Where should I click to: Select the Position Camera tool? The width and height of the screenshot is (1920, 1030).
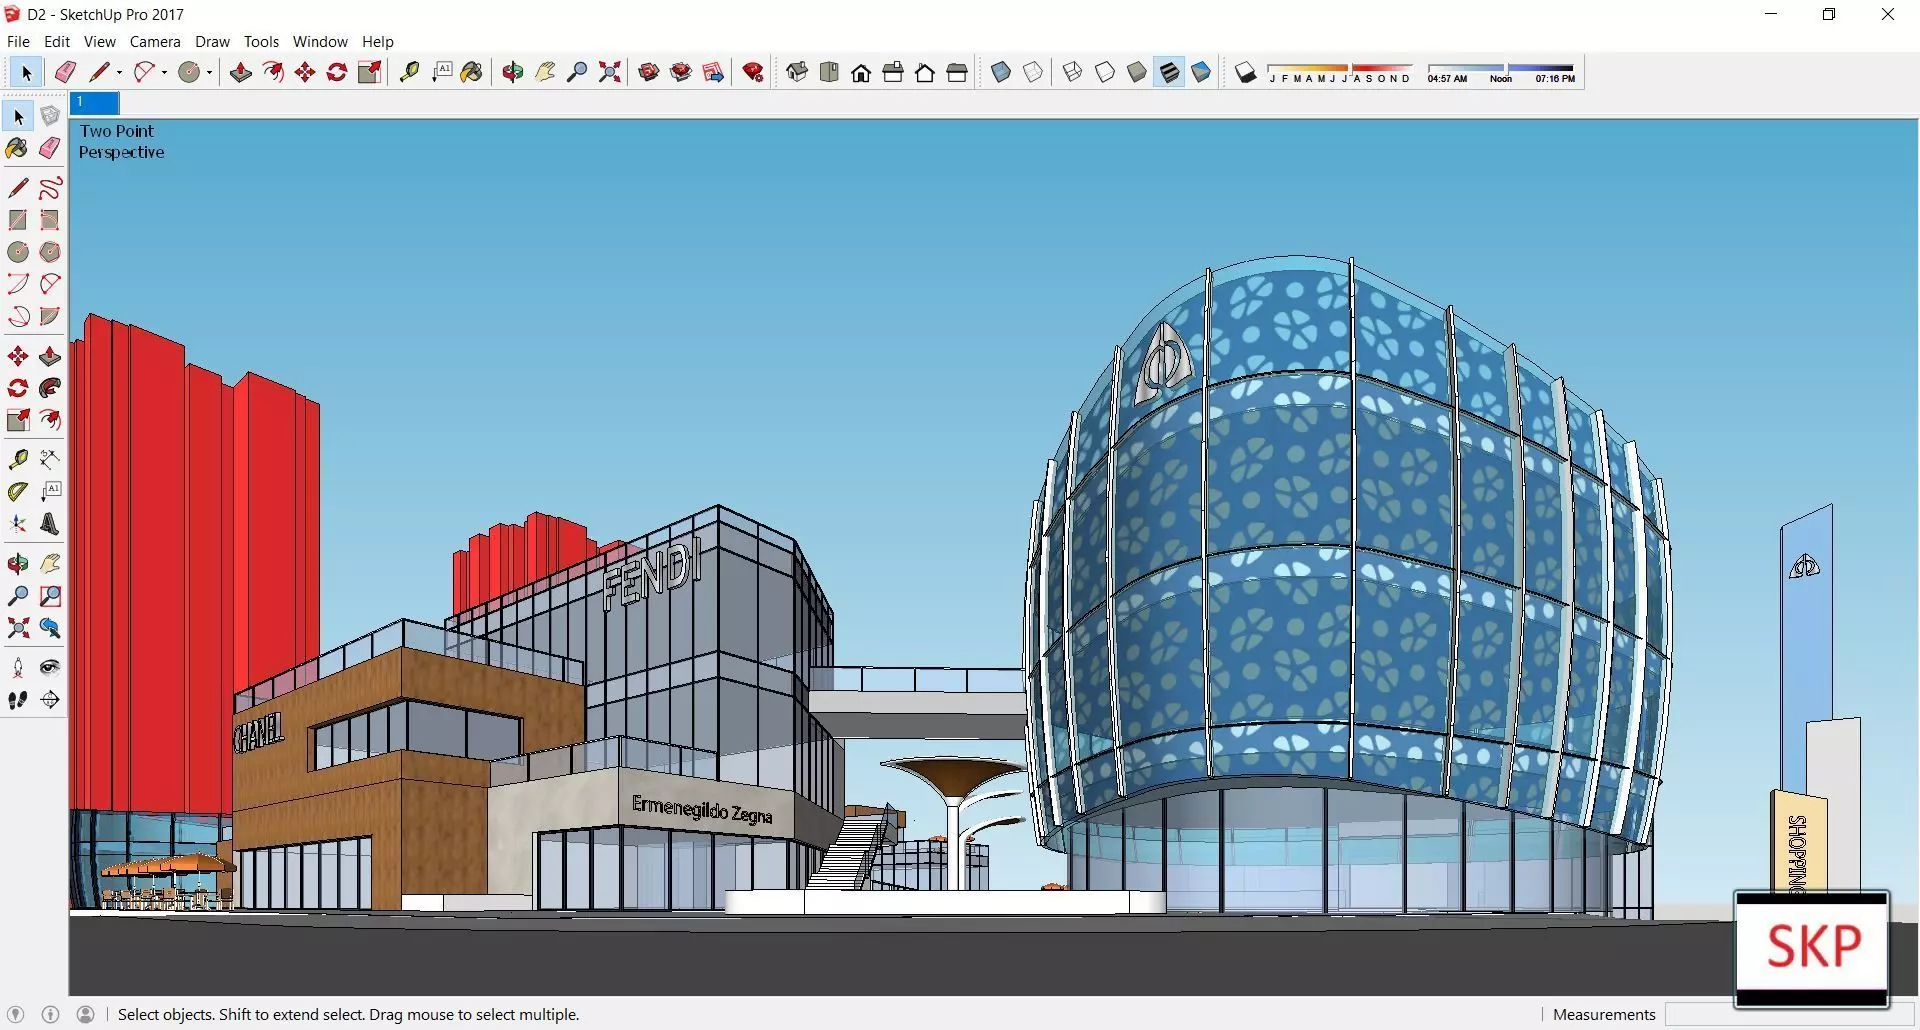18,668
